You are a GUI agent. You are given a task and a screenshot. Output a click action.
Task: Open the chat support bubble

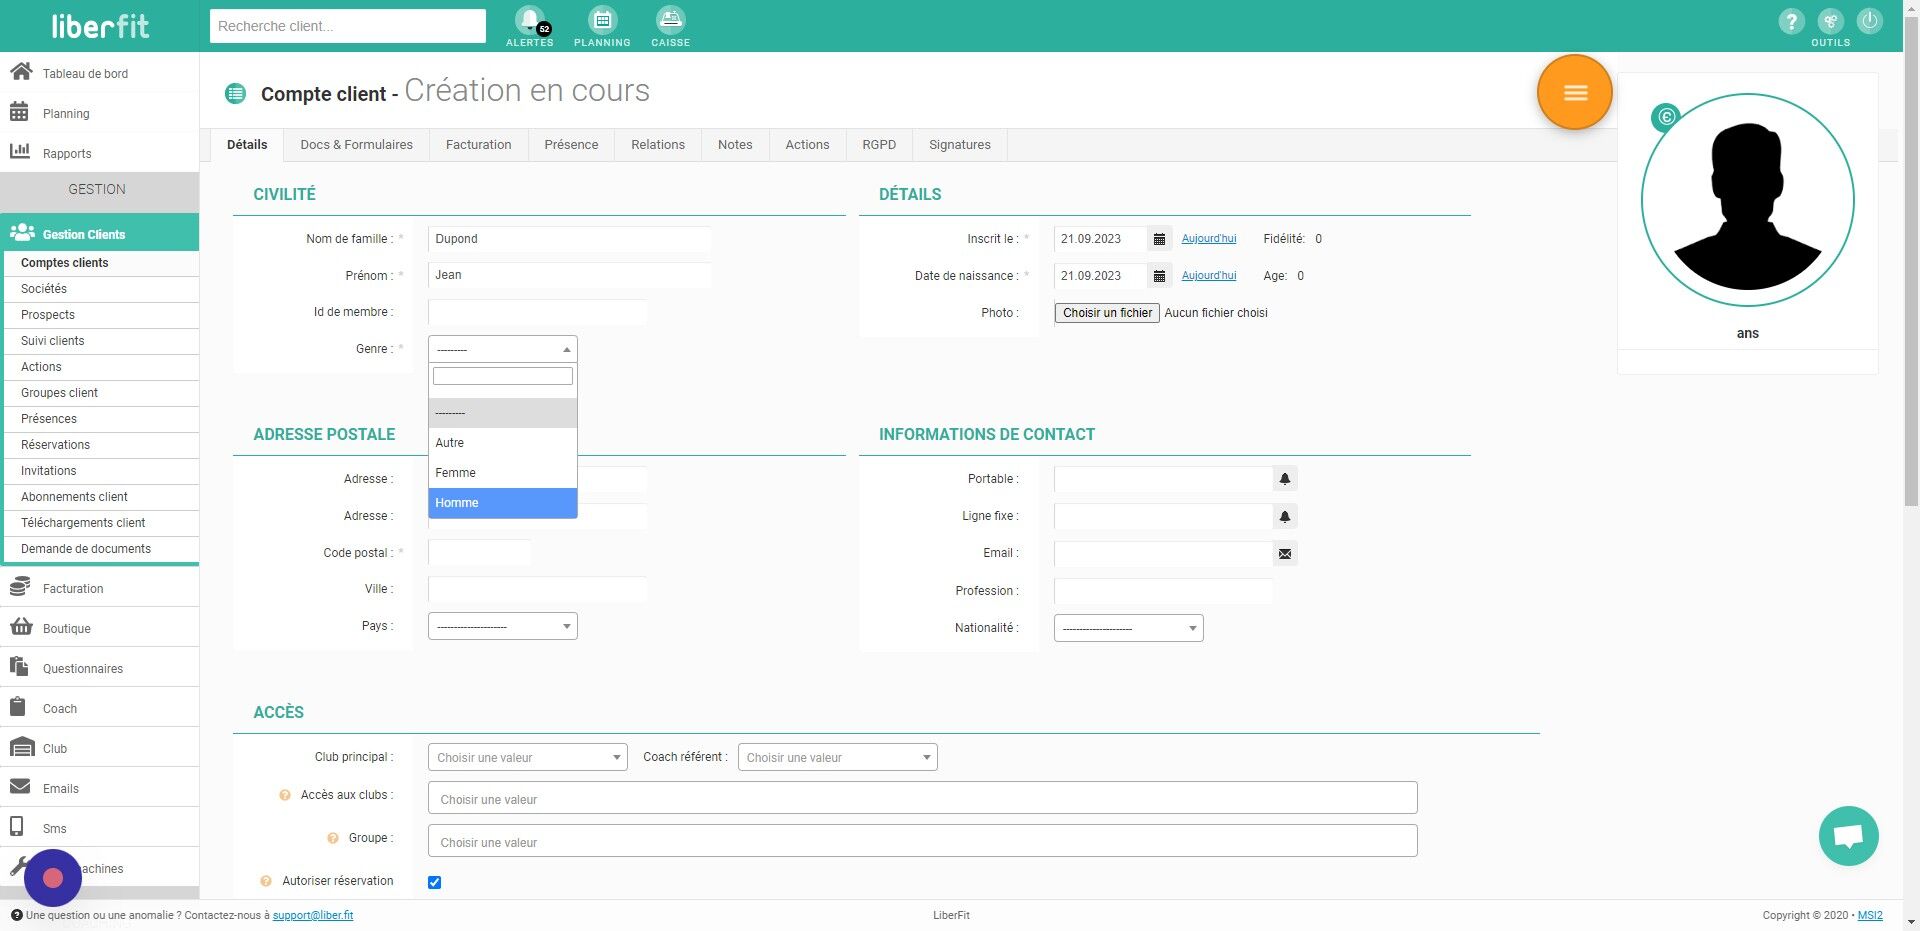point(1848,836)
